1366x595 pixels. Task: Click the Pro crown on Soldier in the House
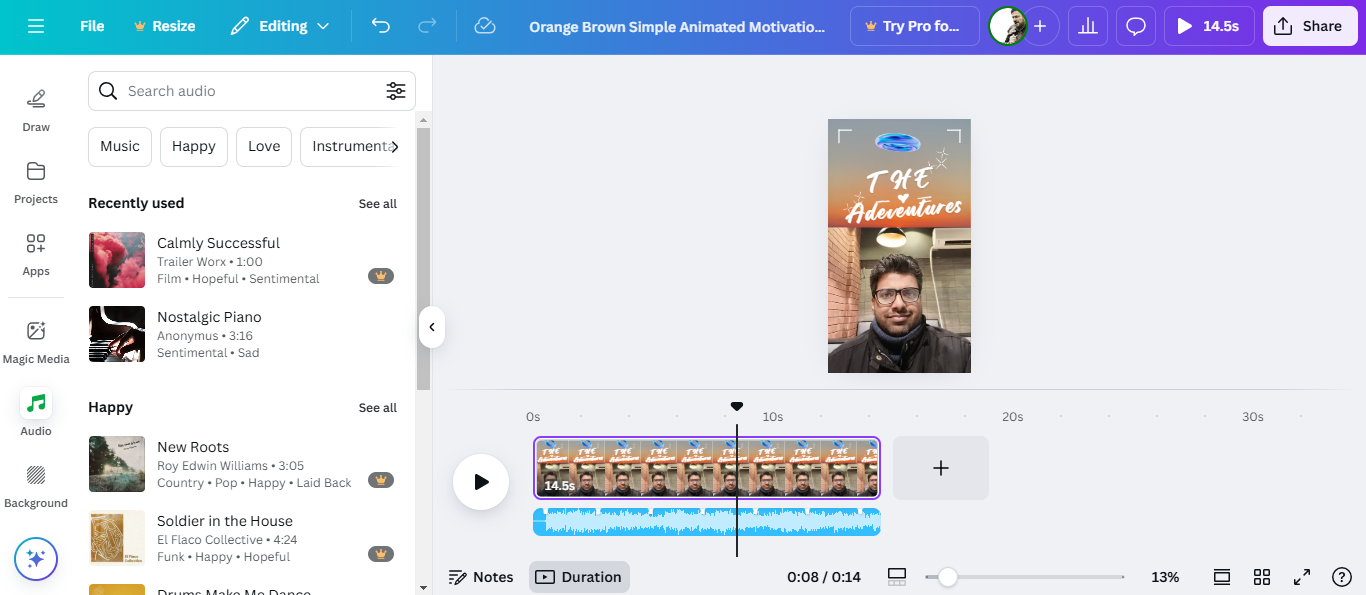tap(381, 554)
